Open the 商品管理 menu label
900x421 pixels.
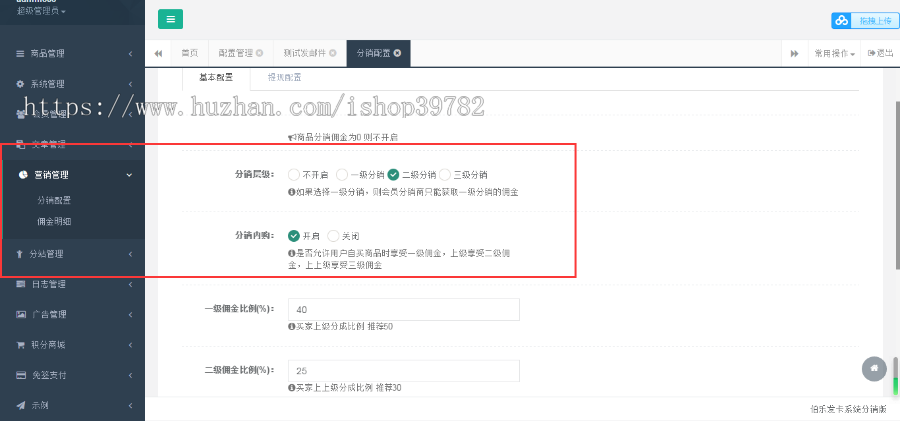point(48,53)
